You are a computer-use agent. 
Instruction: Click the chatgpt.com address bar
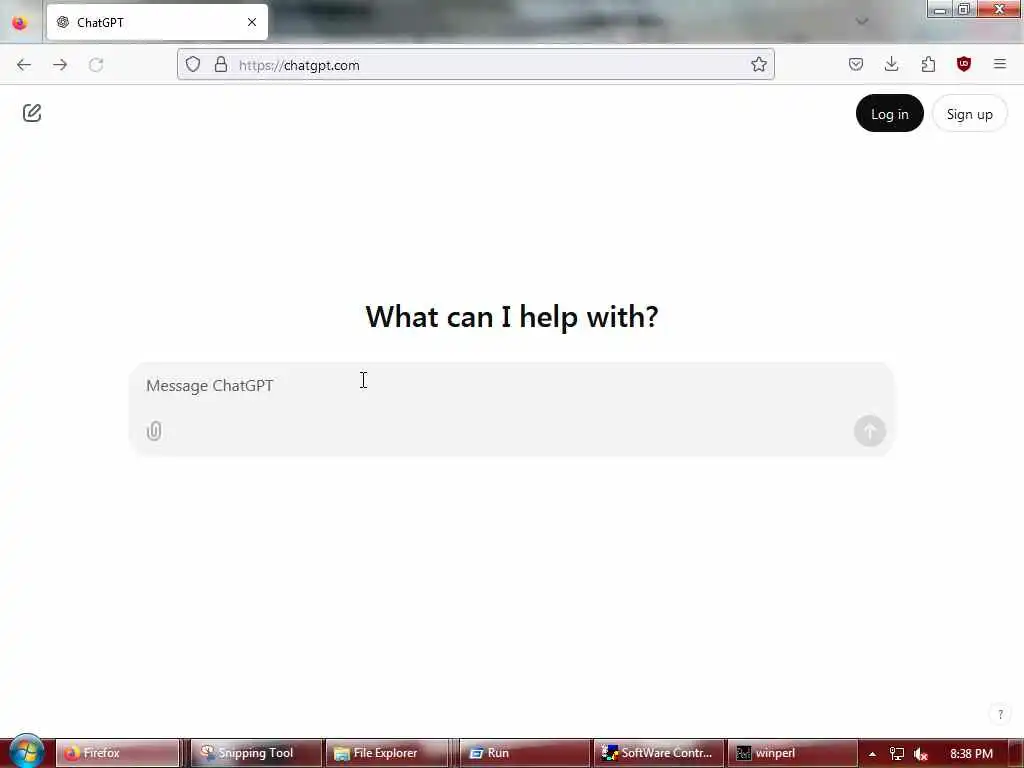click(x=475, y=65)
